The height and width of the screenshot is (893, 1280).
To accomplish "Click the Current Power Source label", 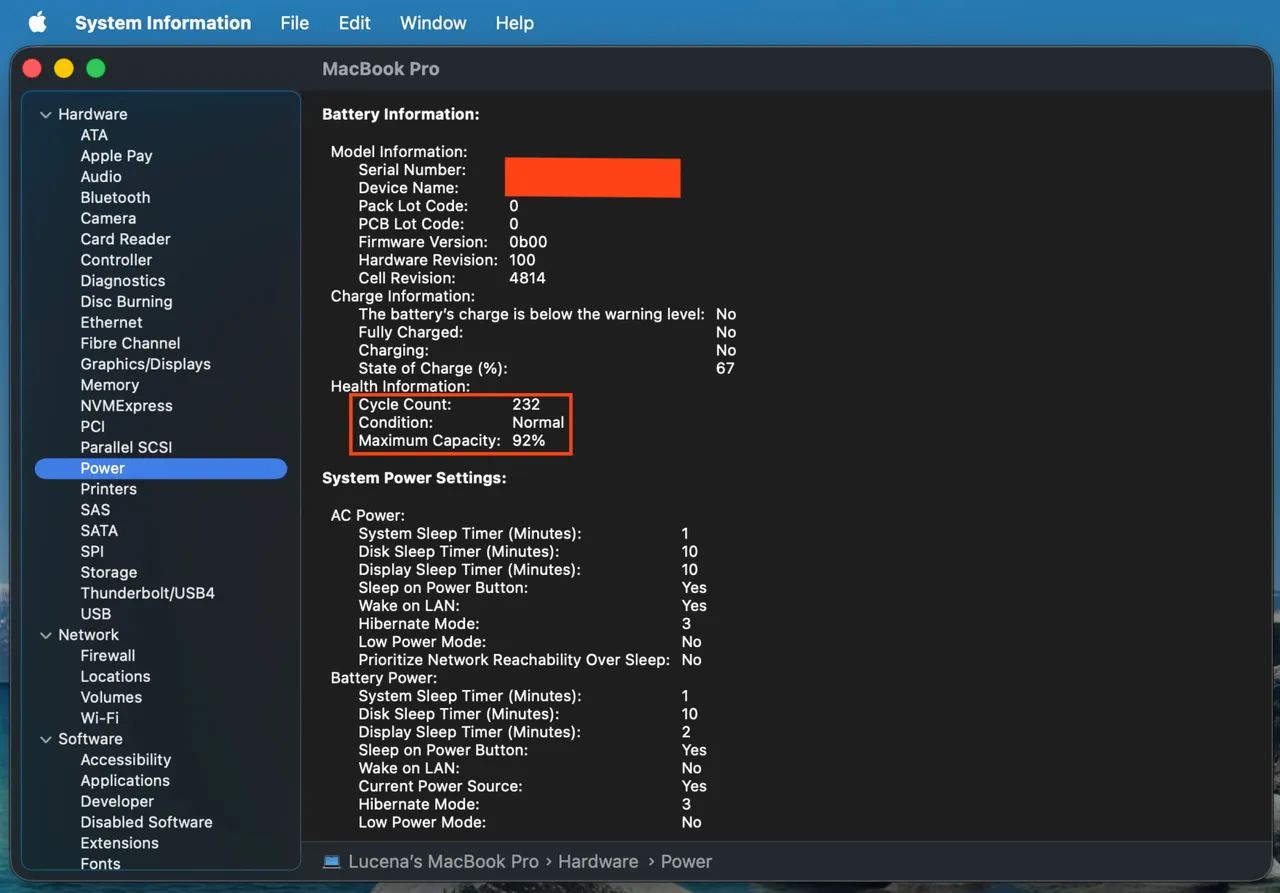I will tap(440, 786).
